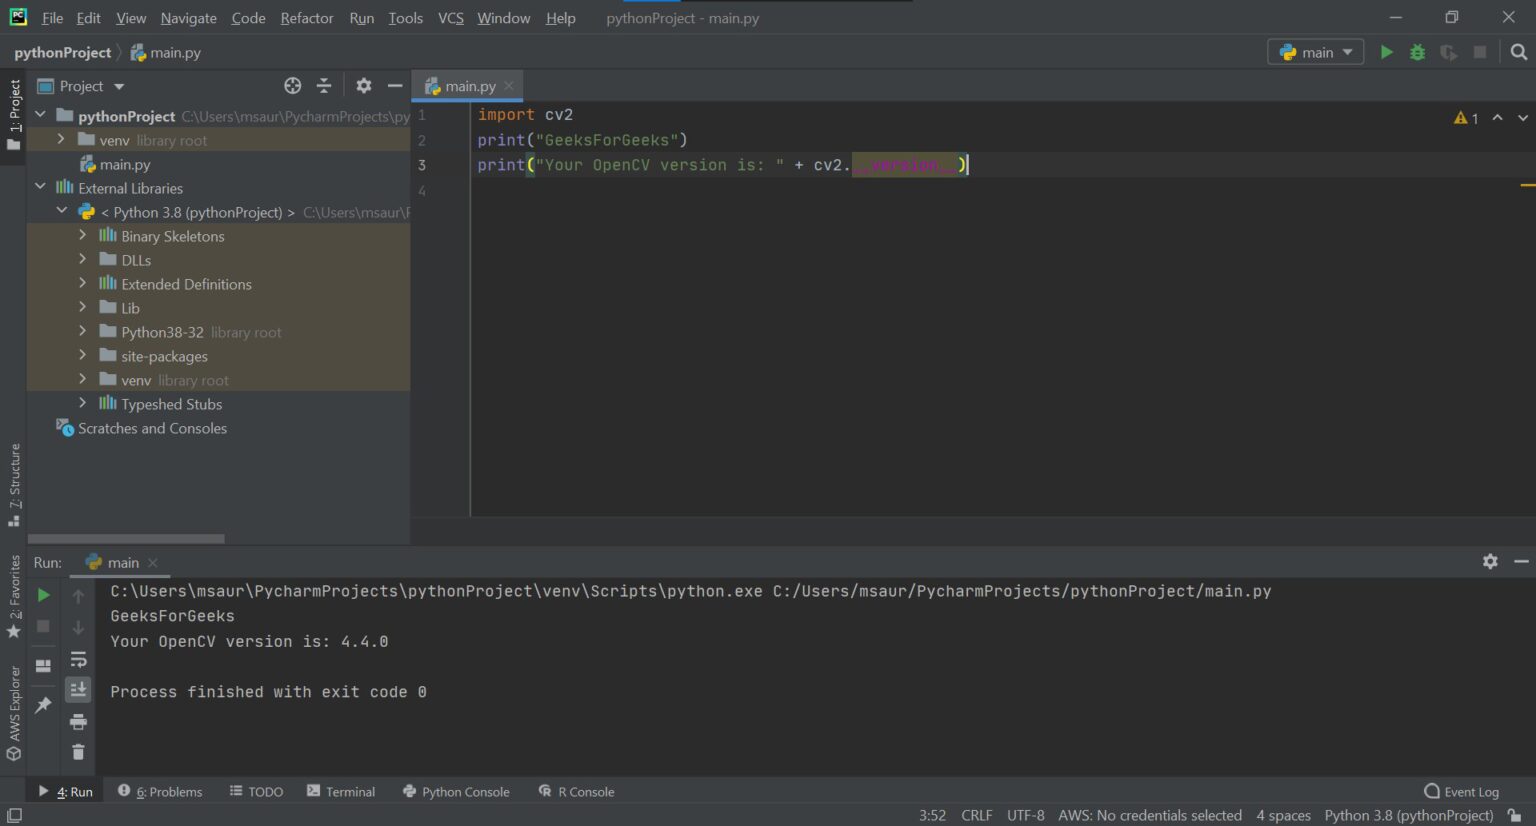Image resolution: width=1536 pixels, height=826 pixels.
Task: Expand the venv library root folder
Action: [x=62, y=140]
